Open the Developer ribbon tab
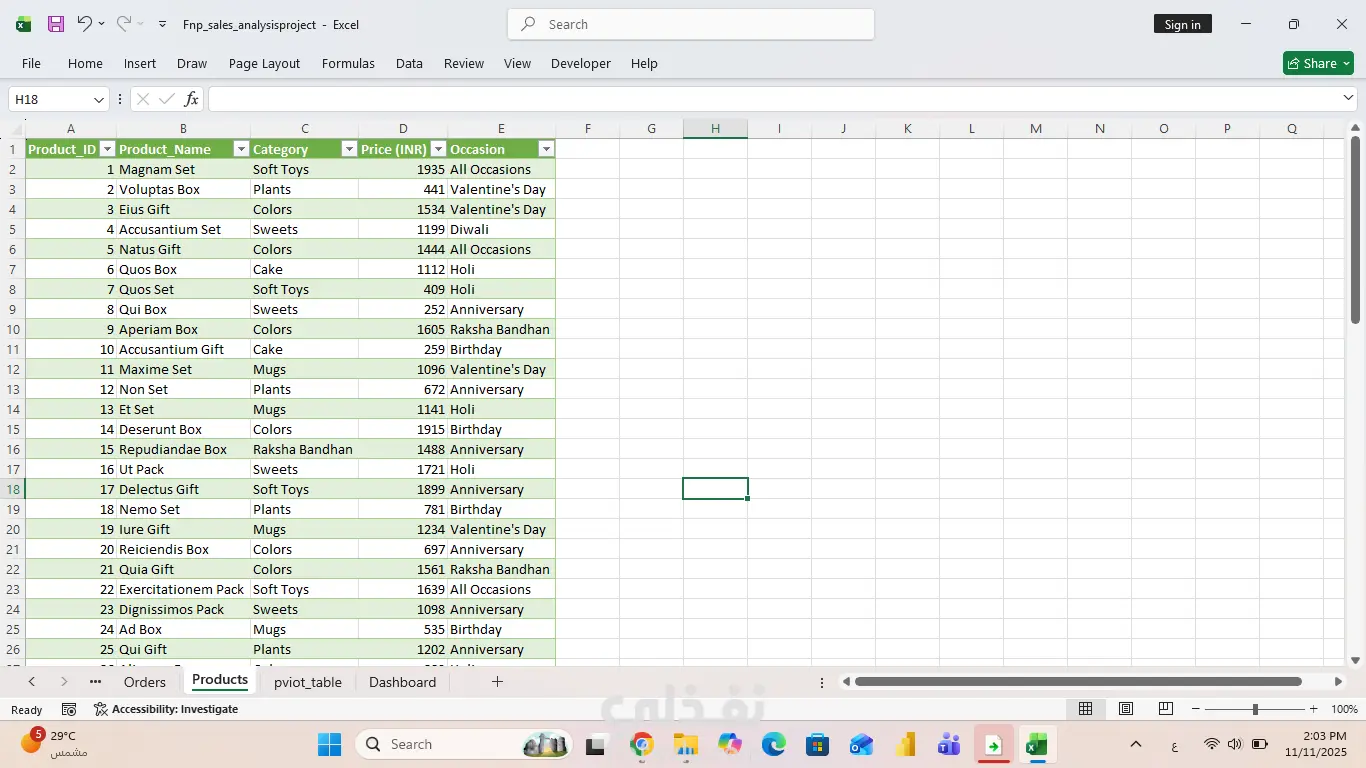 click(581, 63)
